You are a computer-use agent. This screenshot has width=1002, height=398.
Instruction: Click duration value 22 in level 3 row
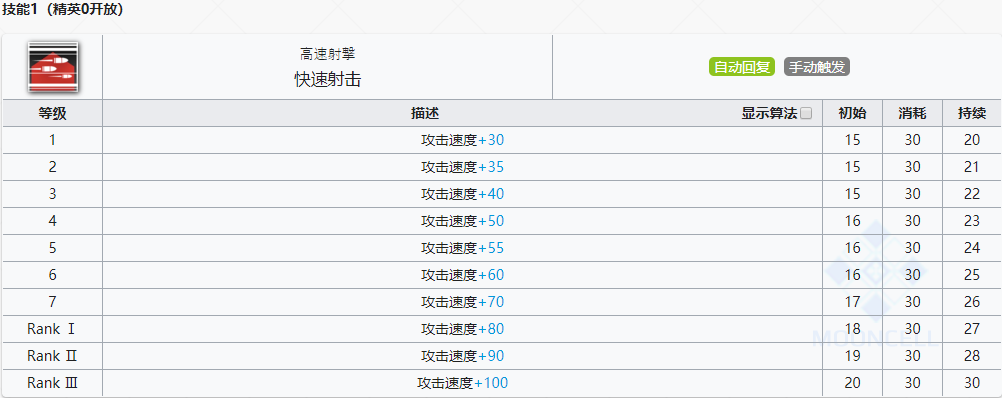[972, 194]
